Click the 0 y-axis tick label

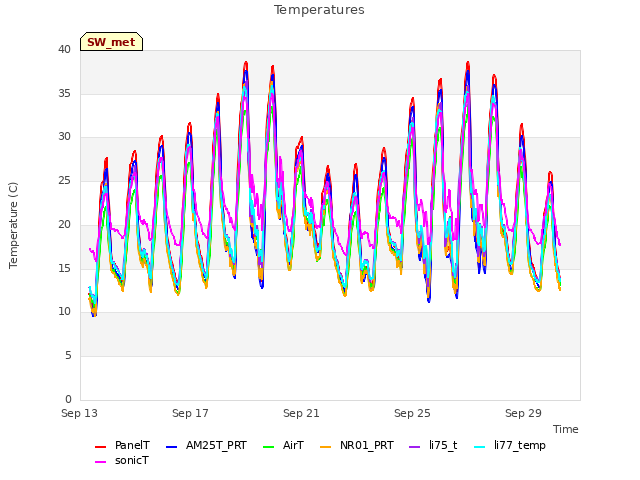pyautogui.click(x=68, y=399)
